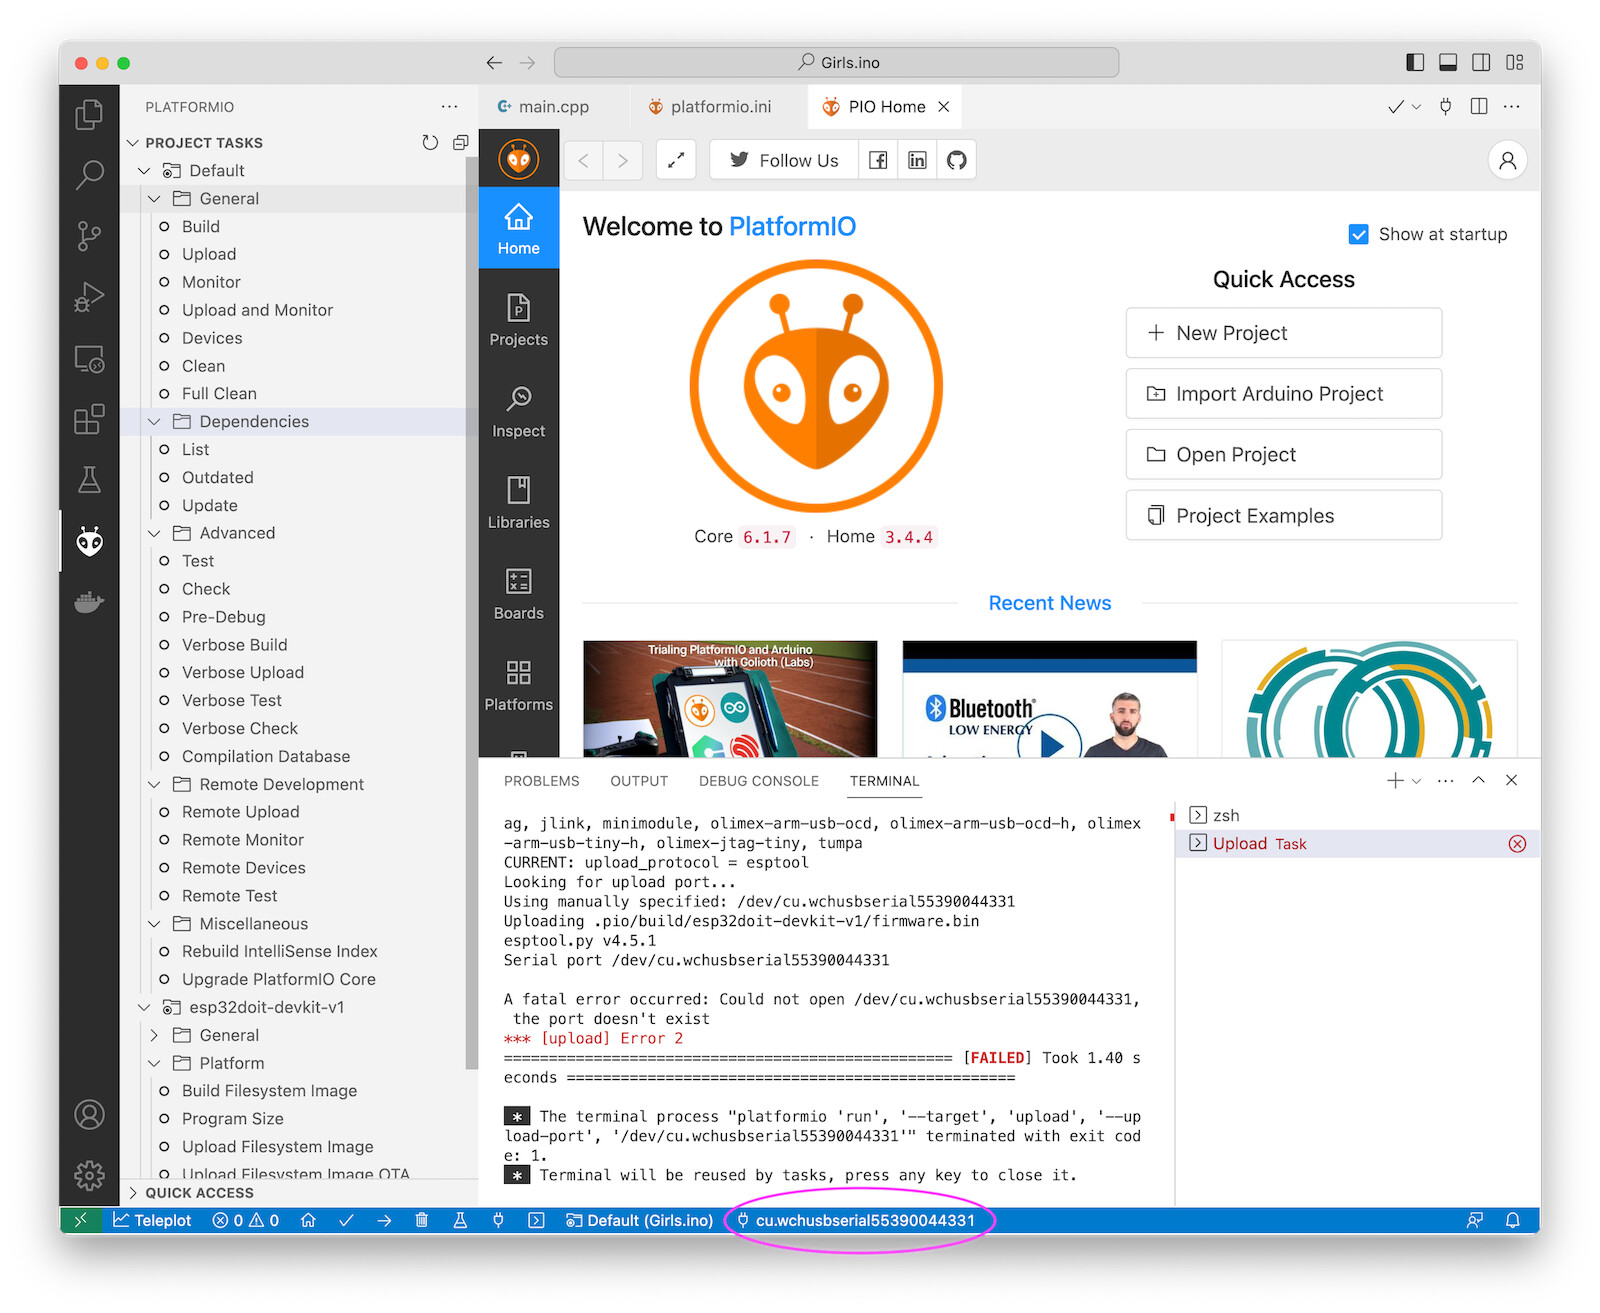
Task: Expand General folder under esp32doit-devkit-v1
Action: point(154,1035)
